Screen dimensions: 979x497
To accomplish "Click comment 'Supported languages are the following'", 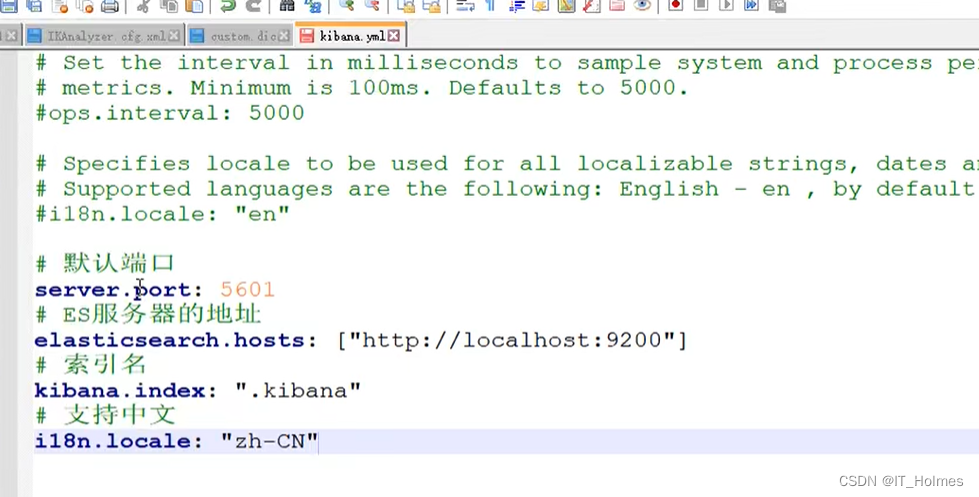I will coord(332,189).
